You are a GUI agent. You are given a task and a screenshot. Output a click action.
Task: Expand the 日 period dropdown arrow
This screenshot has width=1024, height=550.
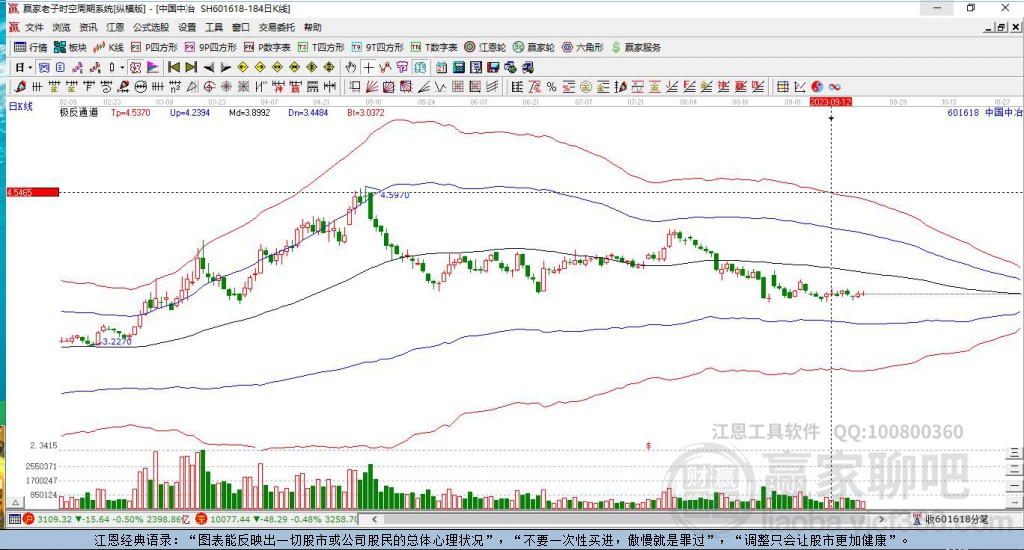(30, 67)
